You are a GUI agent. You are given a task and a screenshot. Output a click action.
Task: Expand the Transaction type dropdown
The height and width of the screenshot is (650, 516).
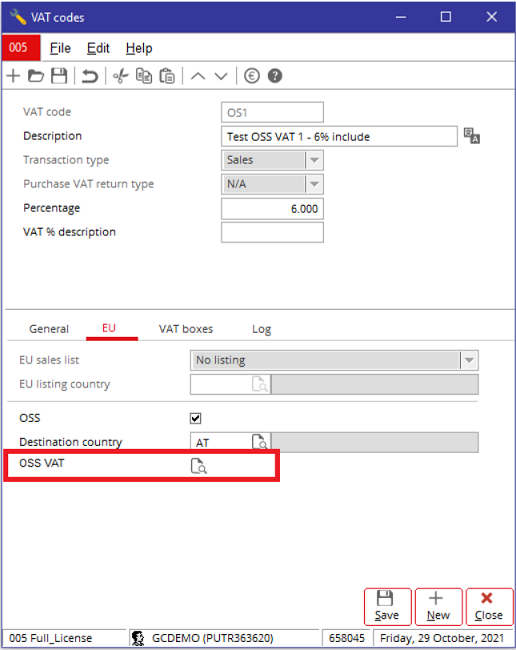tap(314, 160)
